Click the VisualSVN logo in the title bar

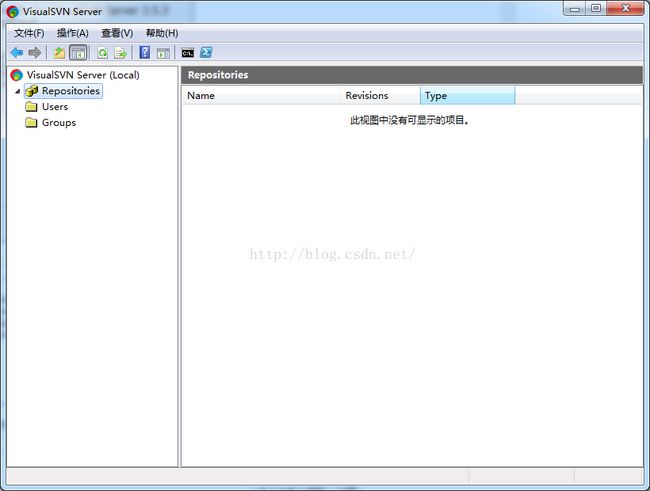tap(12, 11)
